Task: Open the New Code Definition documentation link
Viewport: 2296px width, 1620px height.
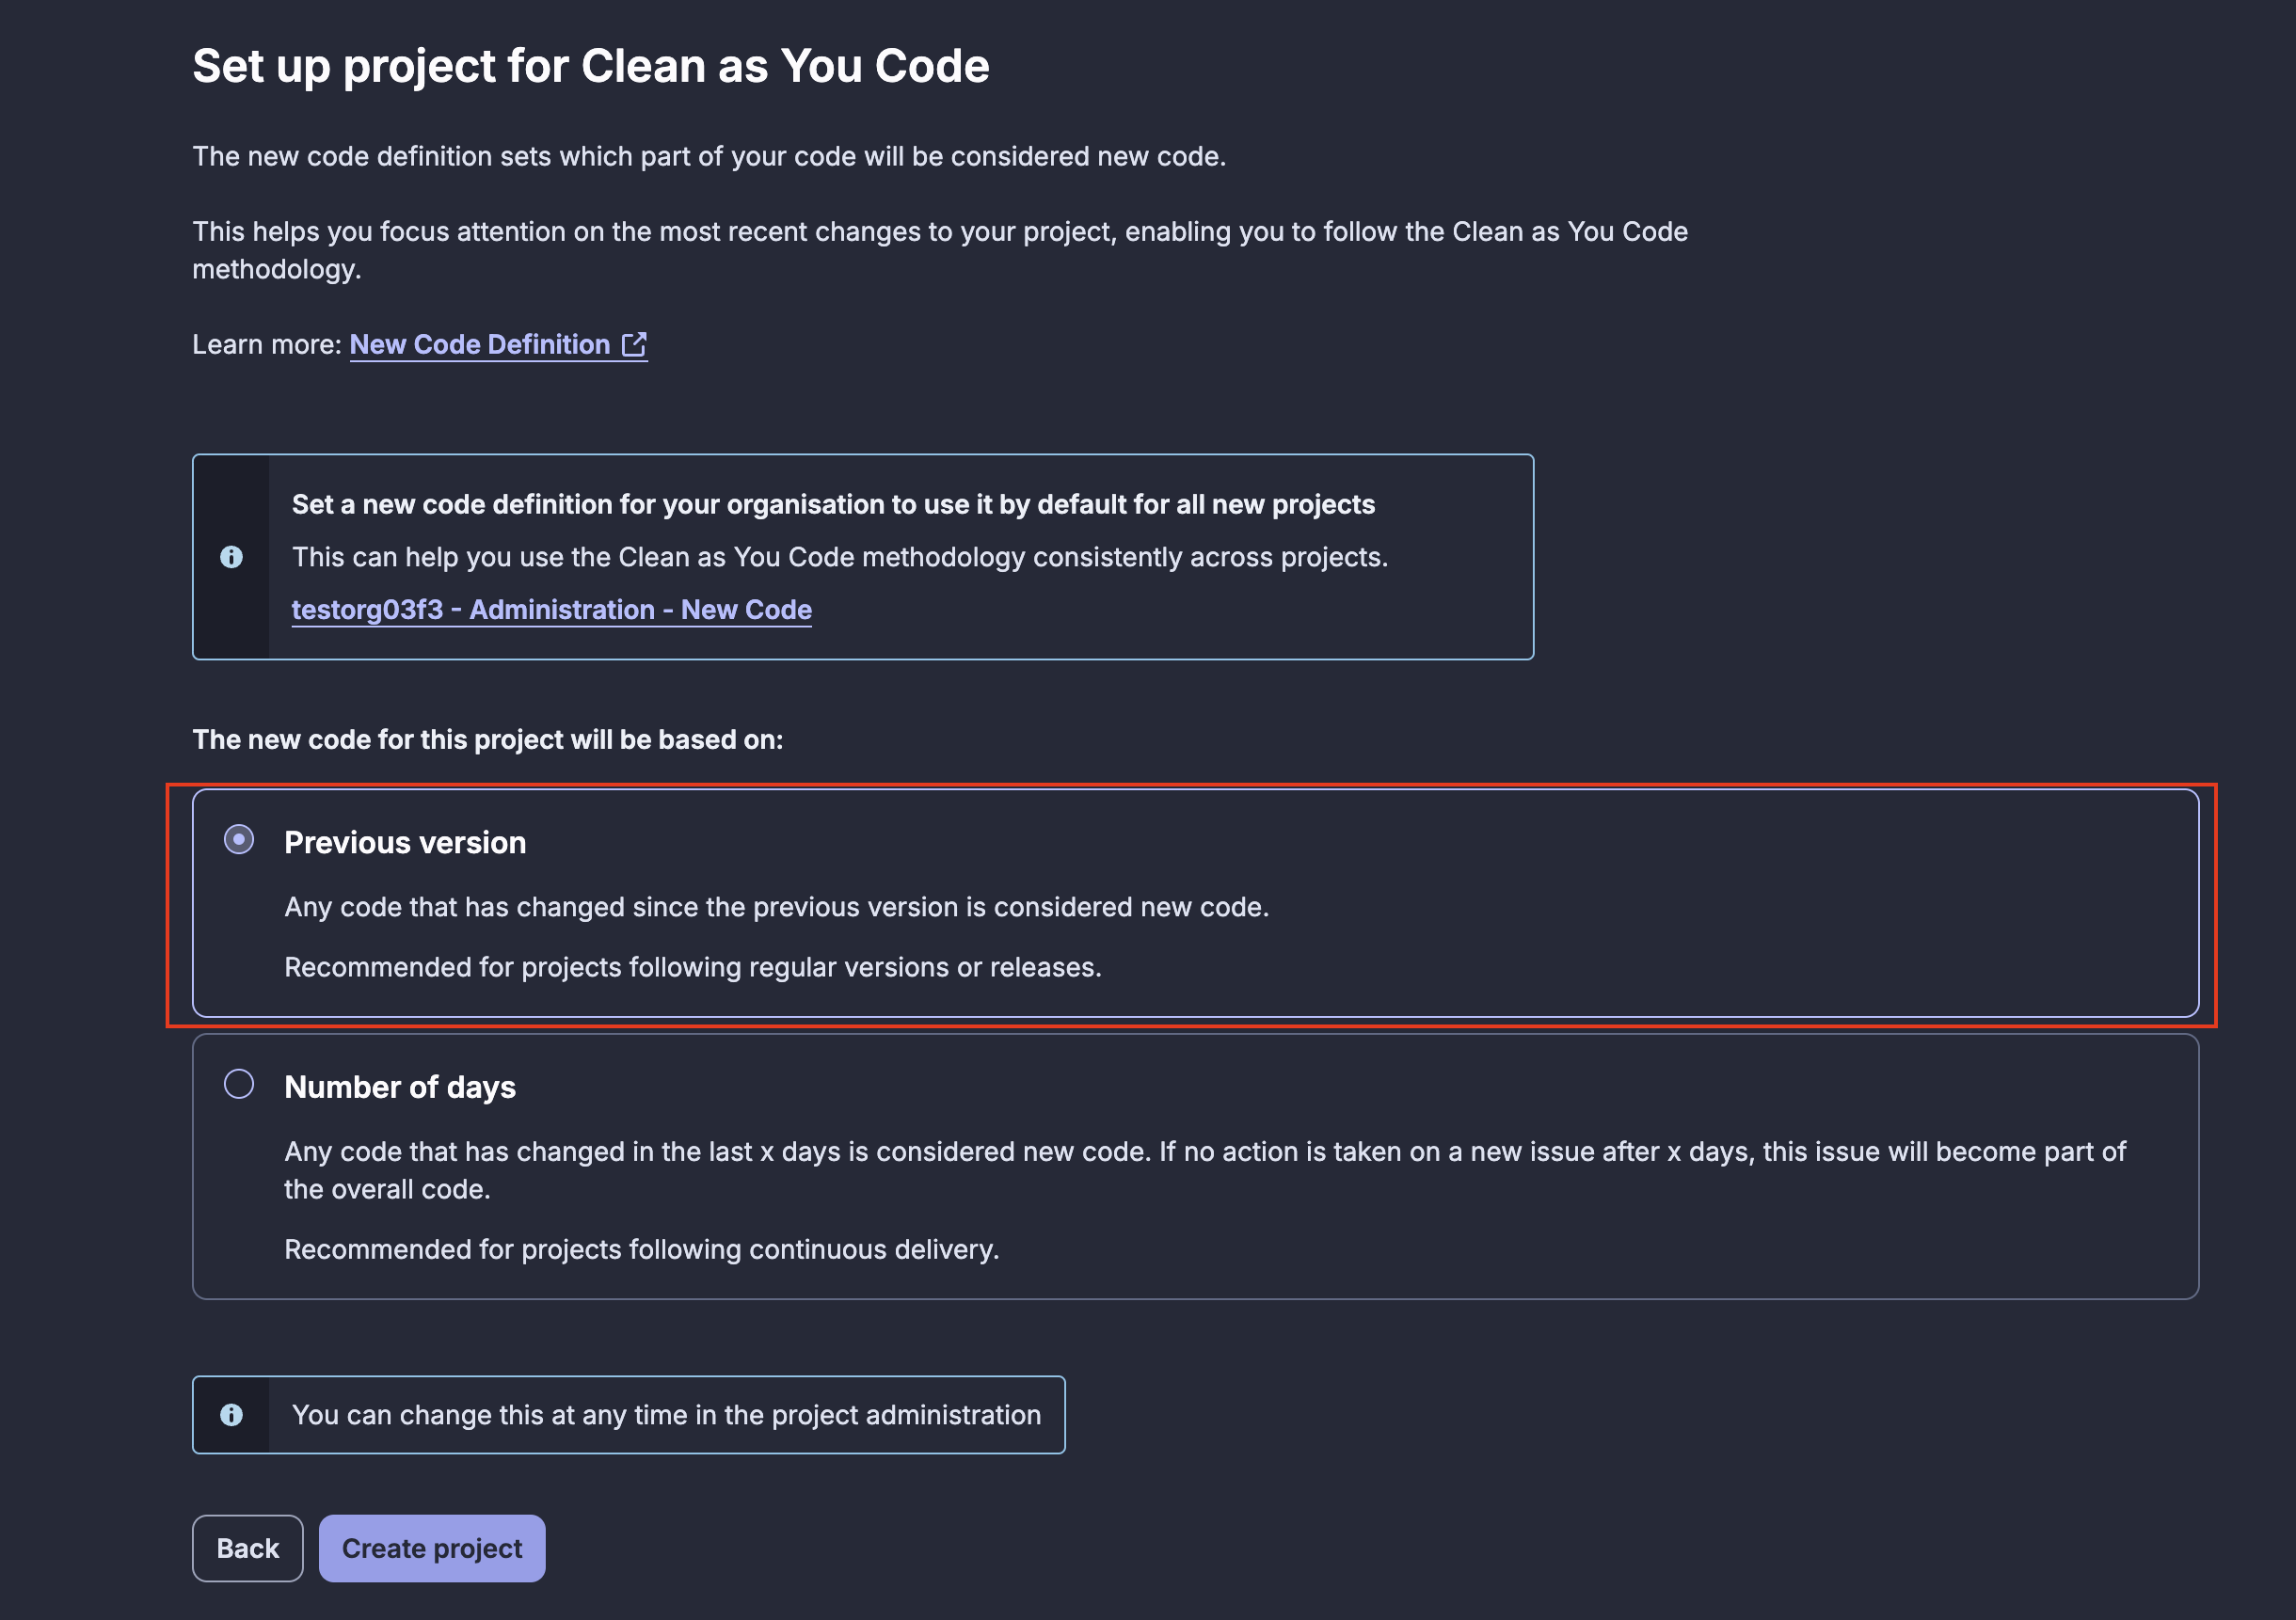Action: click(x=480, y=344)
